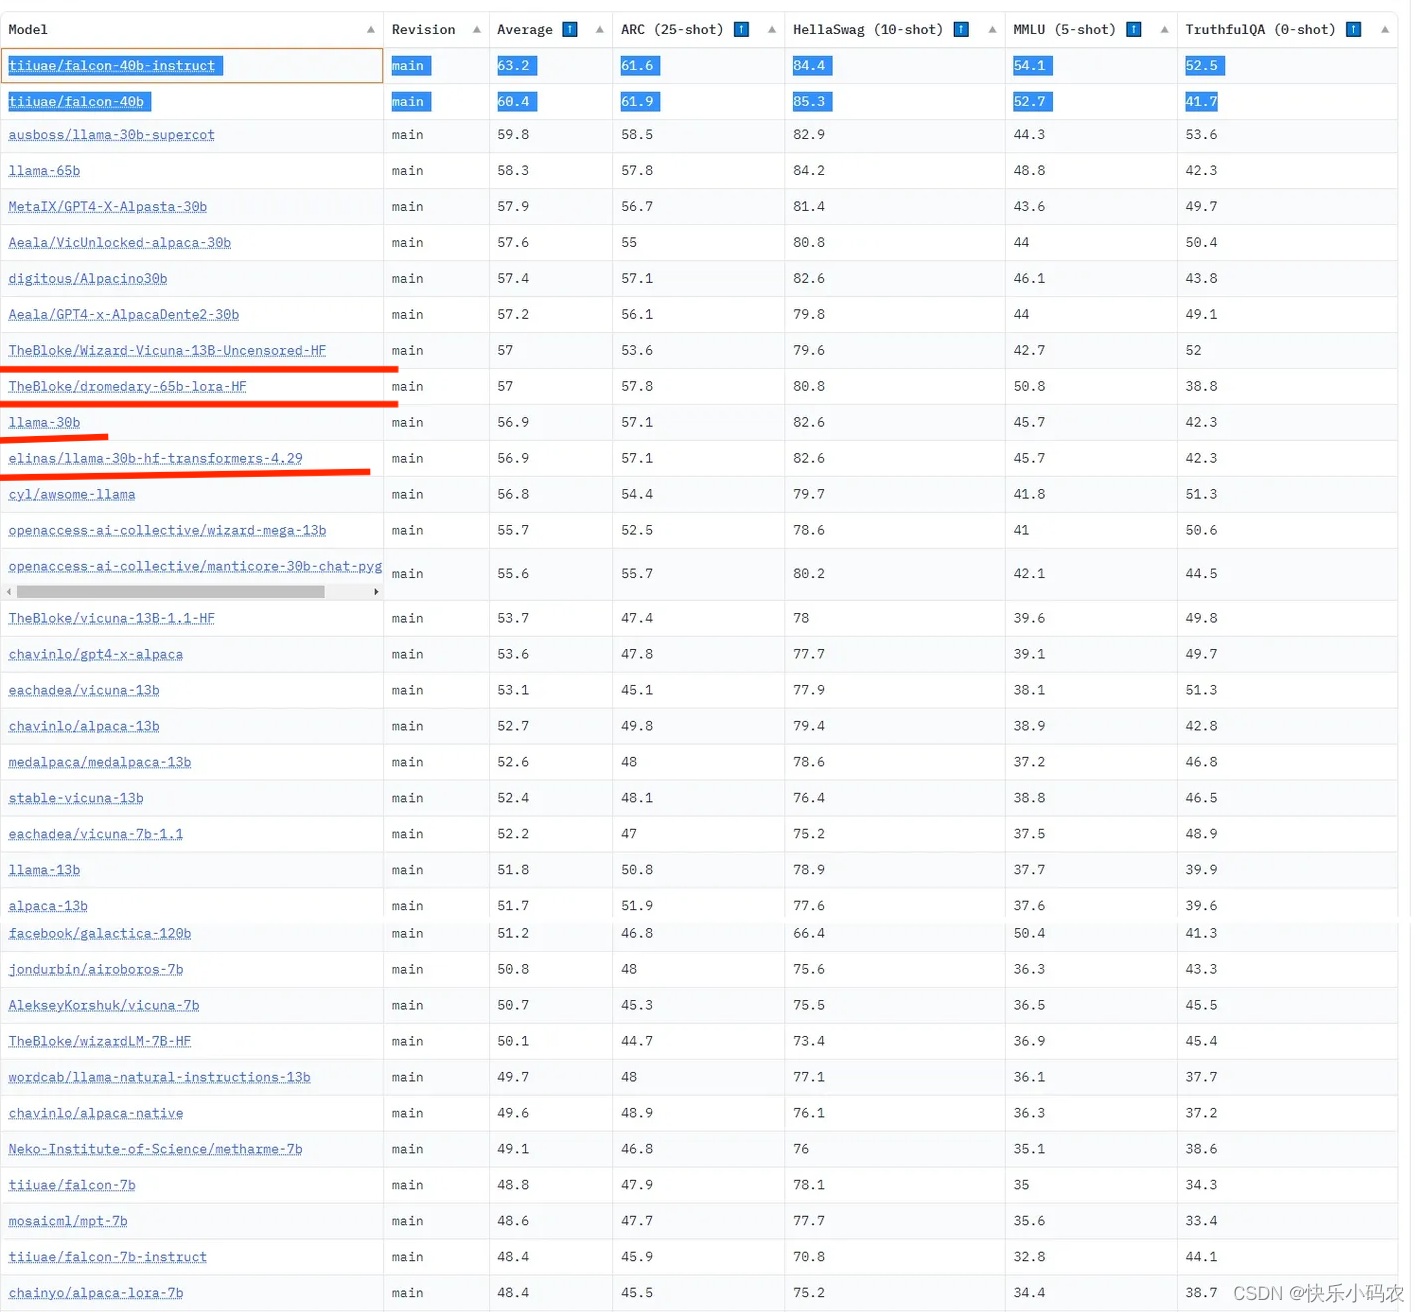1420x1312 pixels.
Task: Open mosaicml/mpt-7b model link
Action: tap(68, 1222)
